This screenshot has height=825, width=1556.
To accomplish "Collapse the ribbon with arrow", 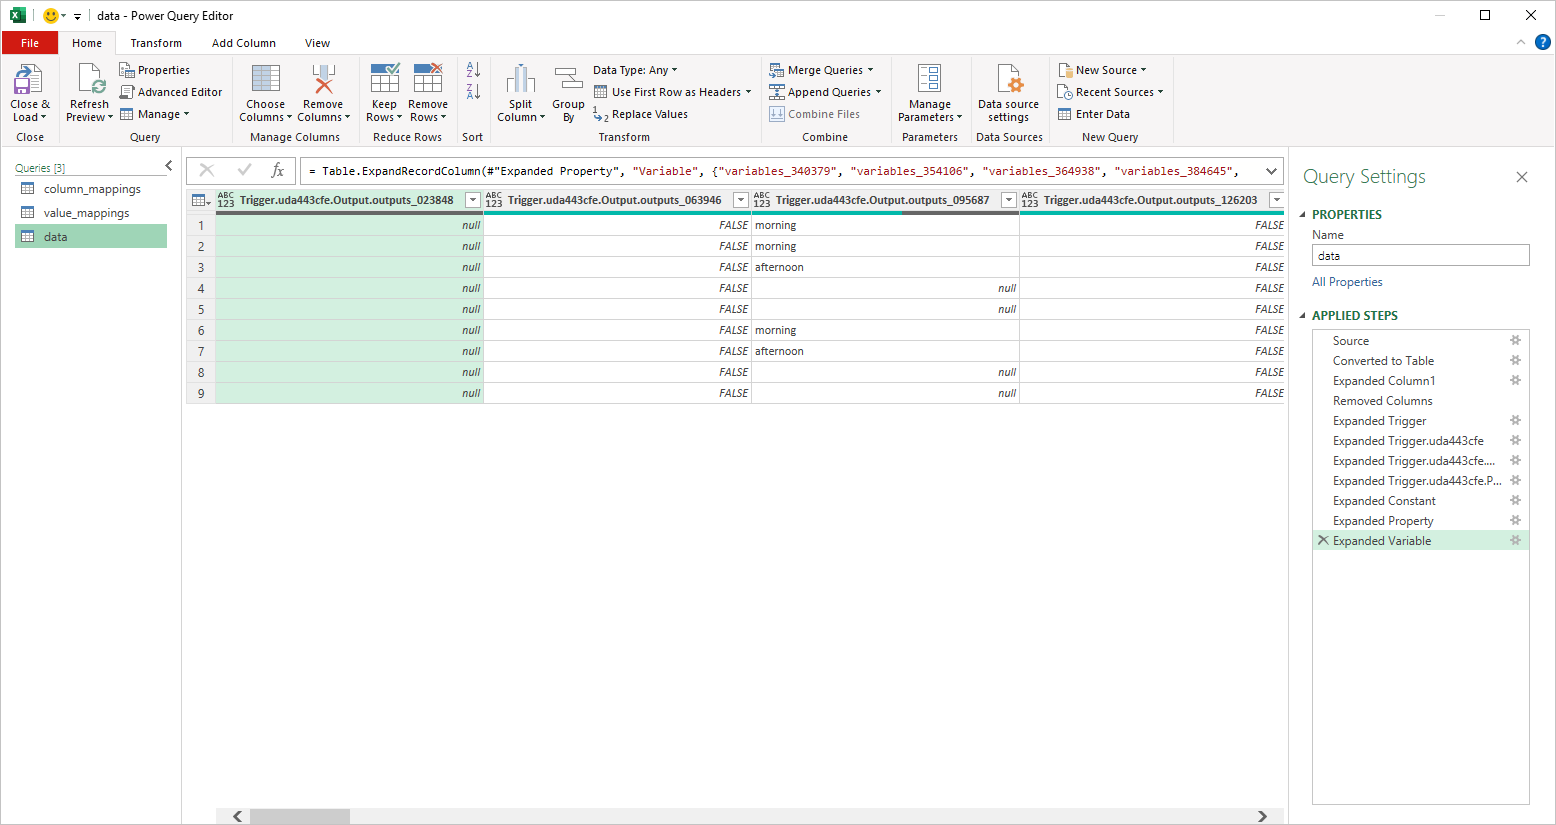I will 1521,42.
